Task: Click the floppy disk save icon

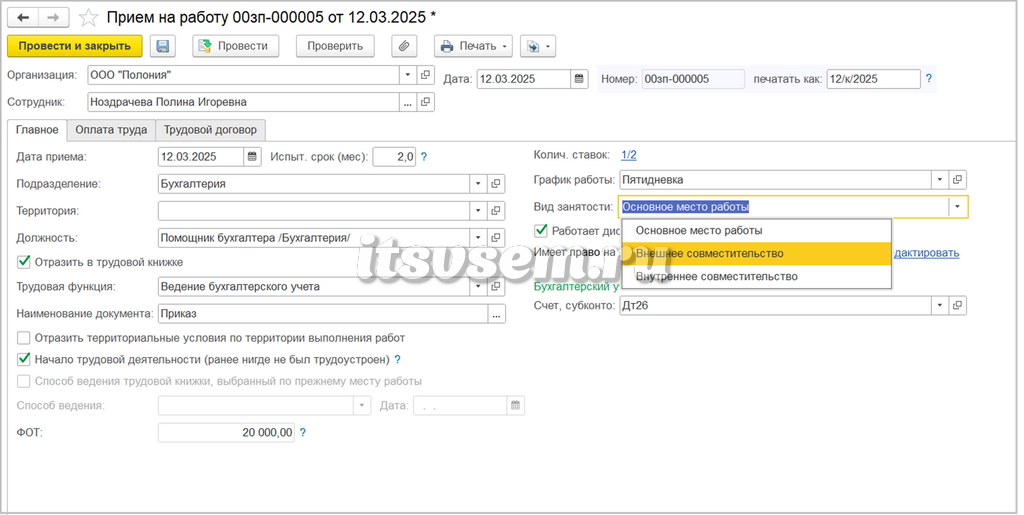Action: (x=163, y=46)
